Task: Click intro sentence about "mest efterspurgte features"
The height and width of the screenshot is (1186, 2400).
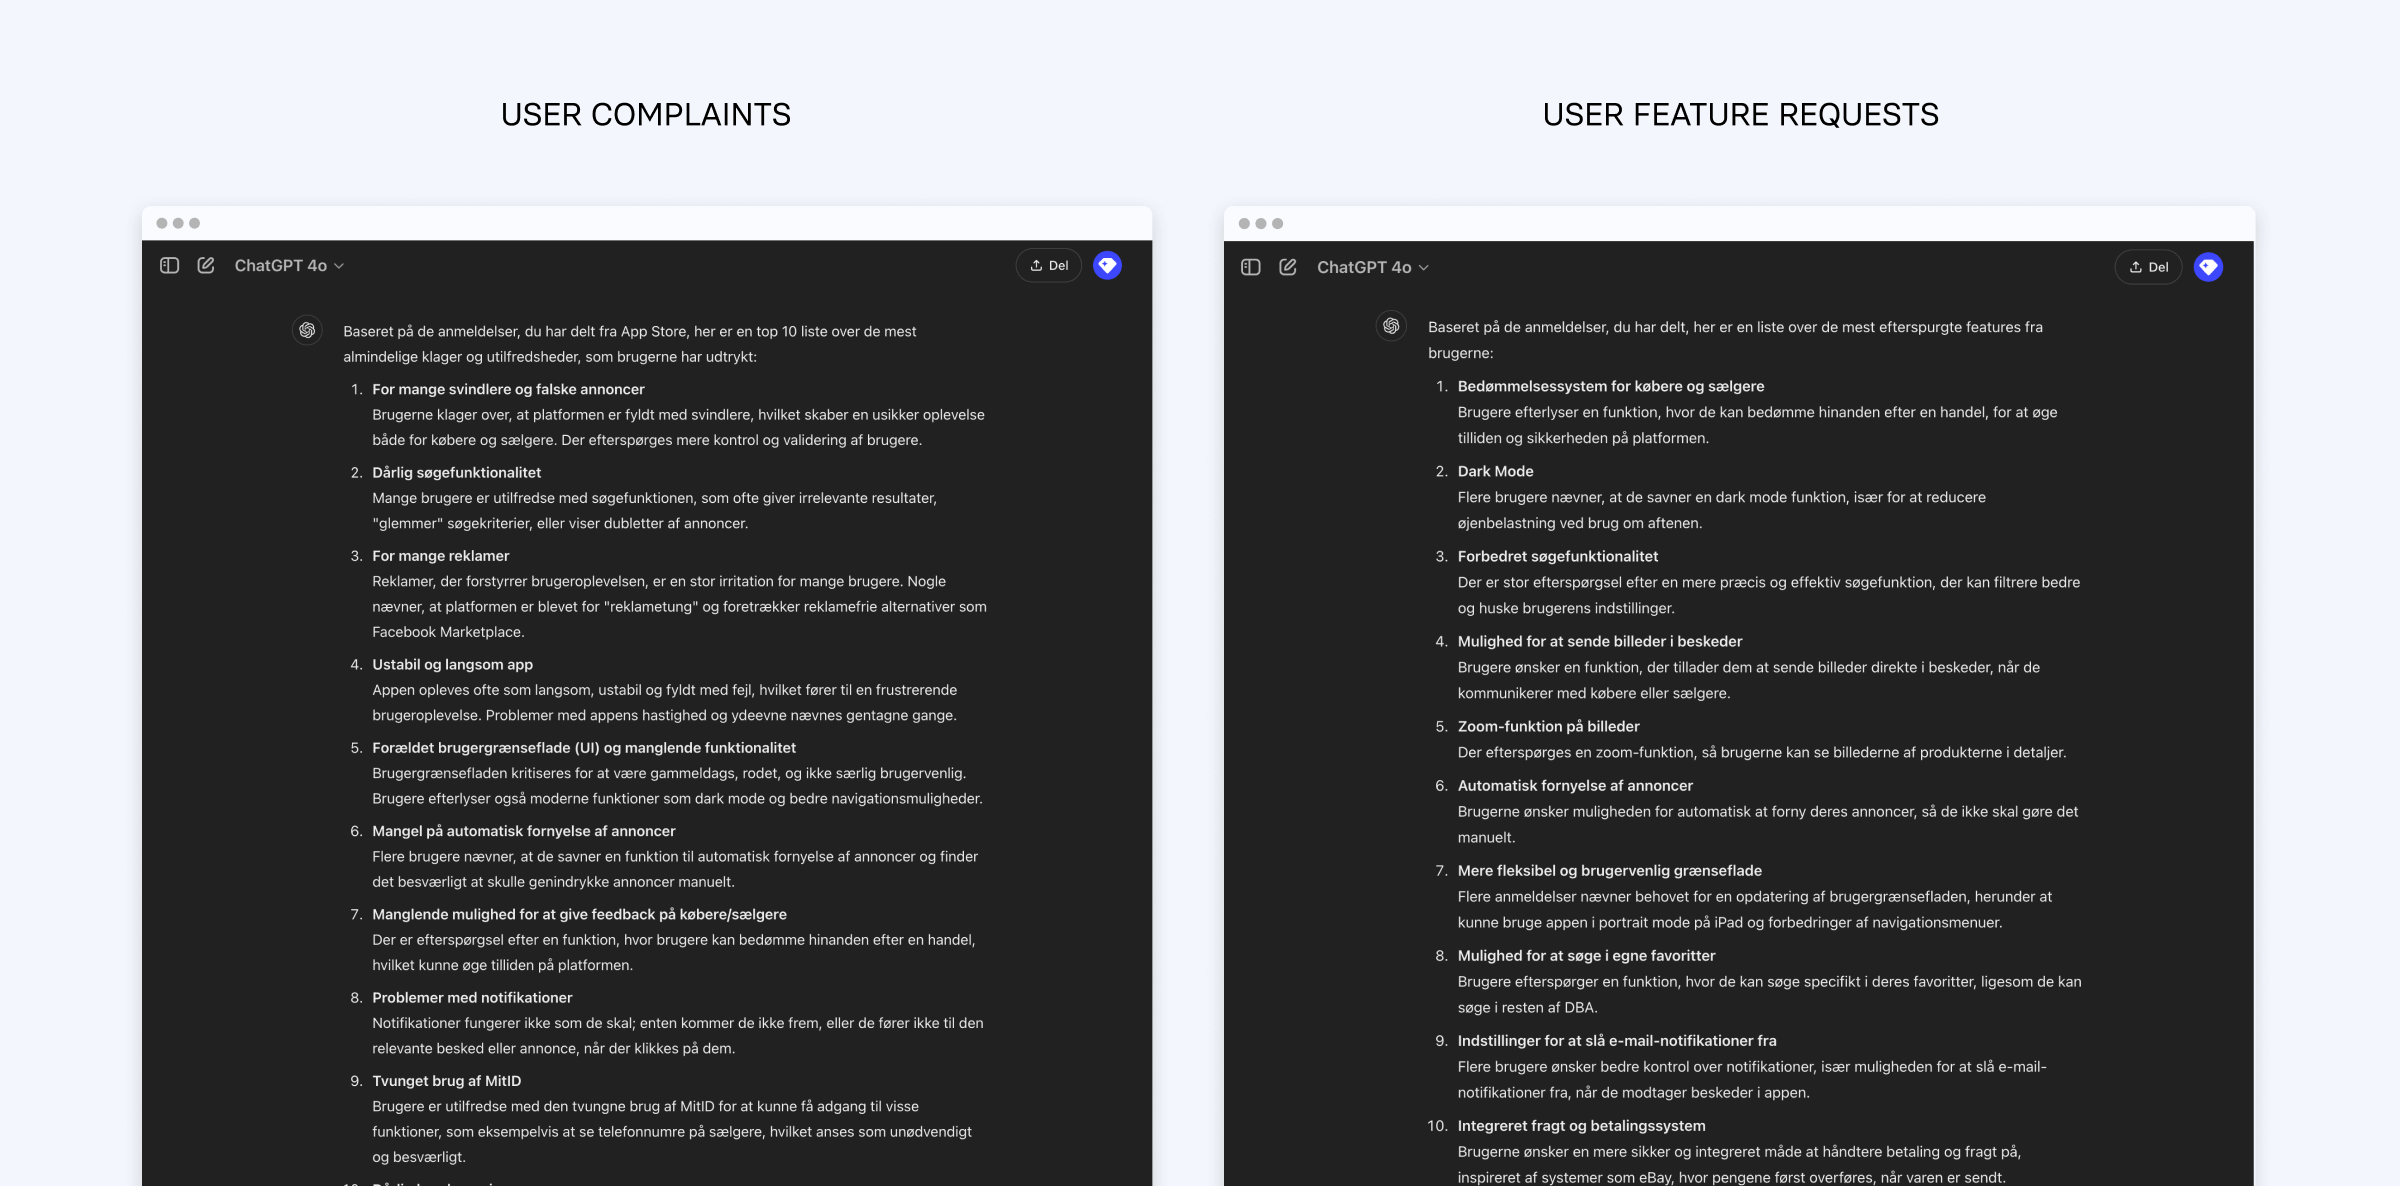Action: point(1735,340)
